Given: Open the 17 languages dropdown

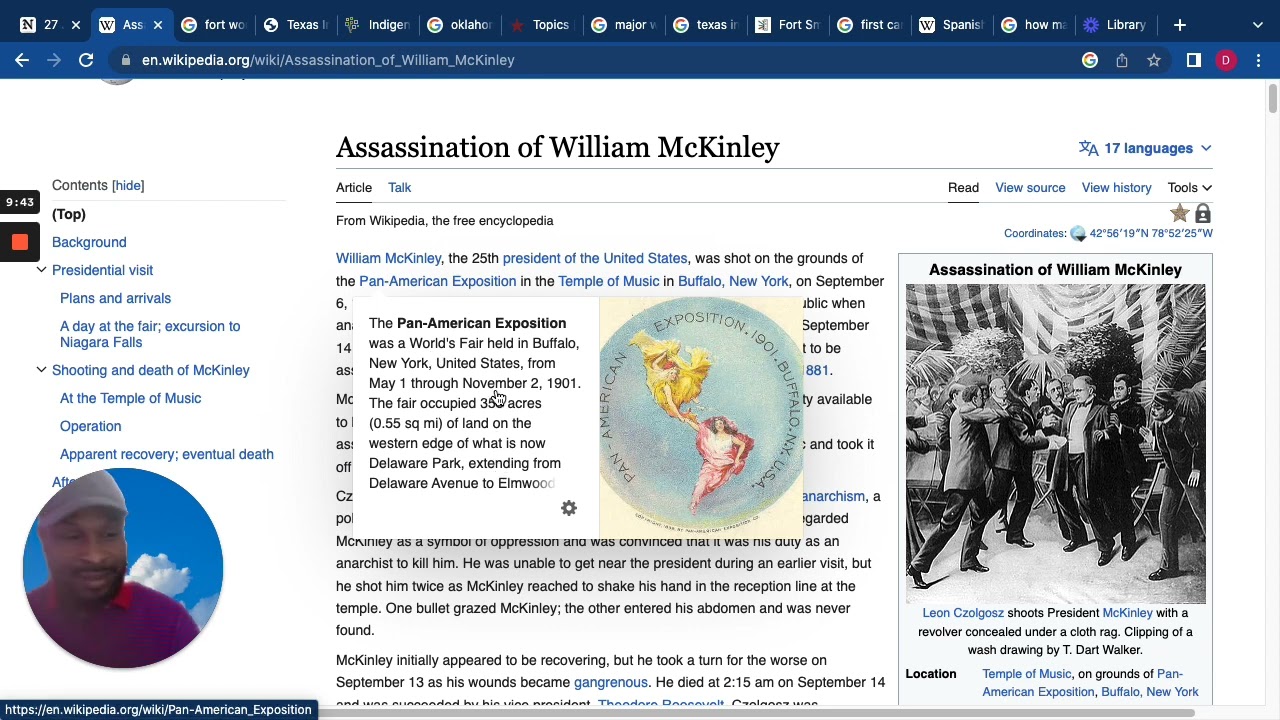Looking at the screenshot, I should tap(1145, 148).
